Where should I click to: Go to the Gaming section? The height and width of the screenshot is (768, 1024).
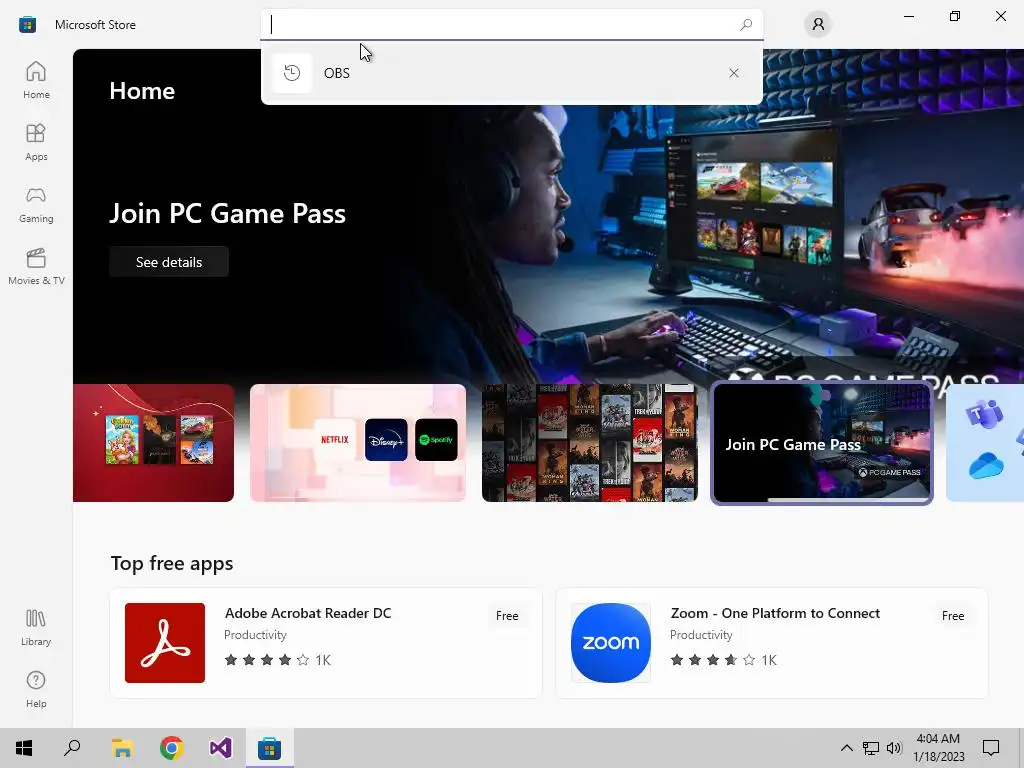pos(36,204)
